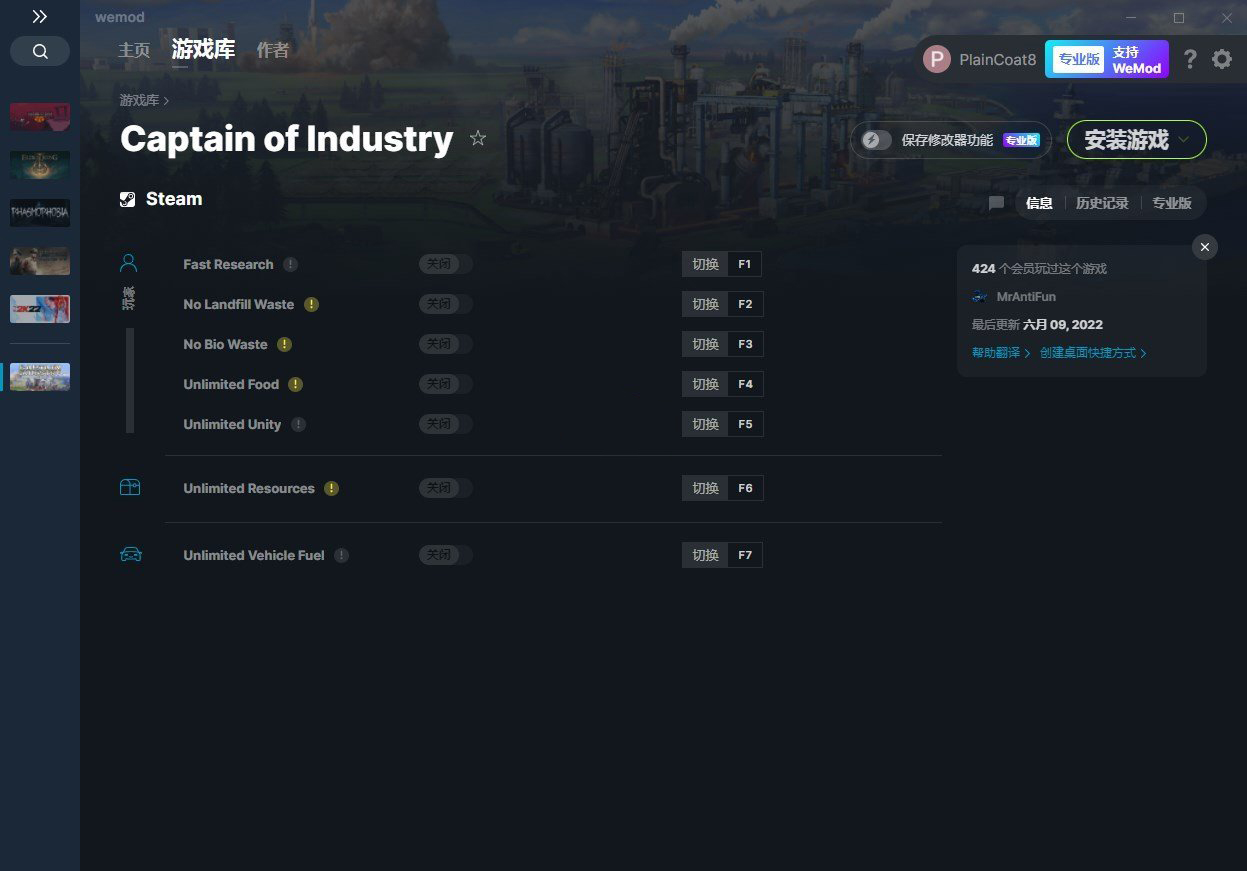This screenshot has width=1247, height=871.
Task: Open the help question mark icon
Action: [x=1190, y=59]
